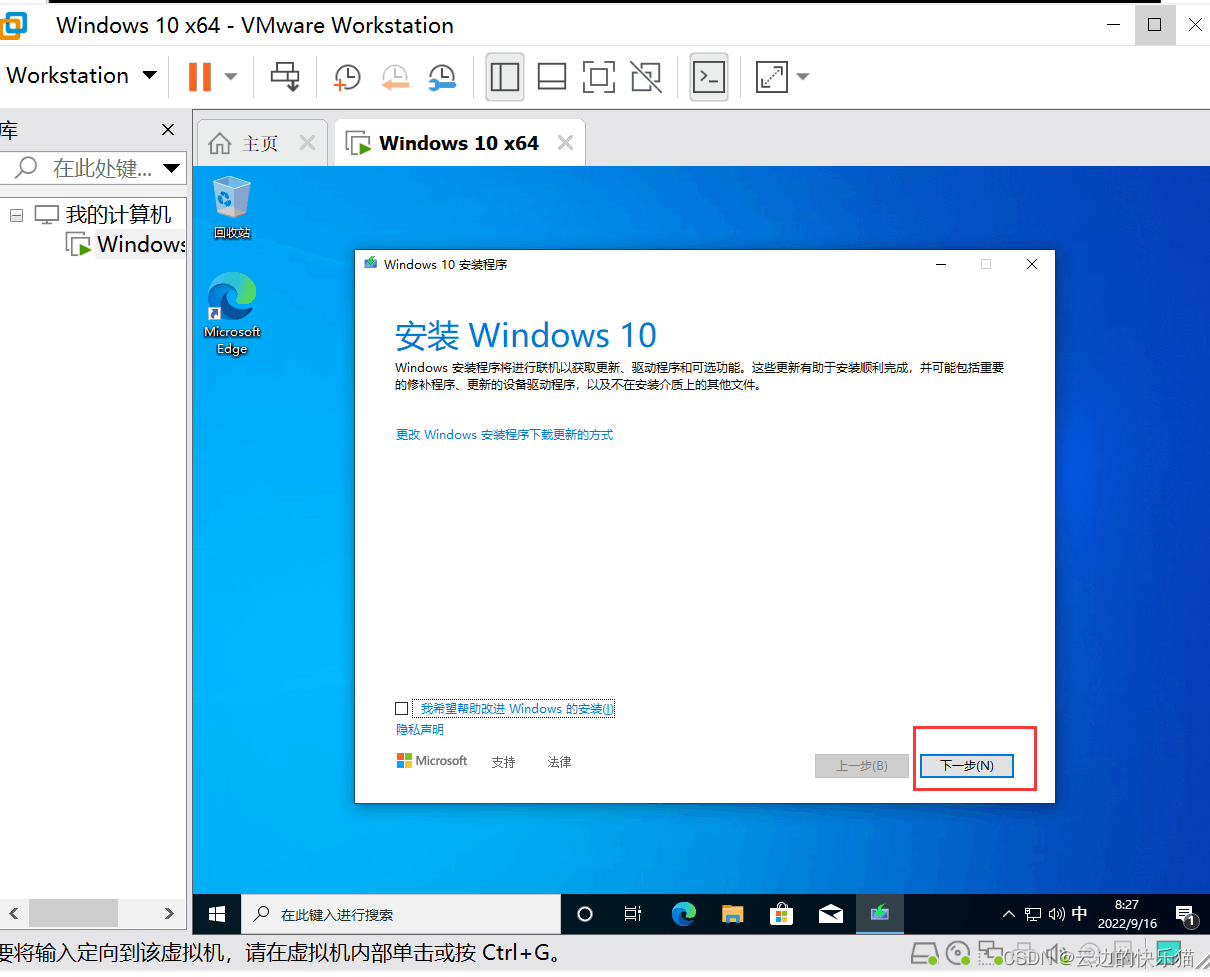This screenshot has height=977, width=1210.
Task: Collapse the 我的计算机 tree node
Action: pos(16,215)
